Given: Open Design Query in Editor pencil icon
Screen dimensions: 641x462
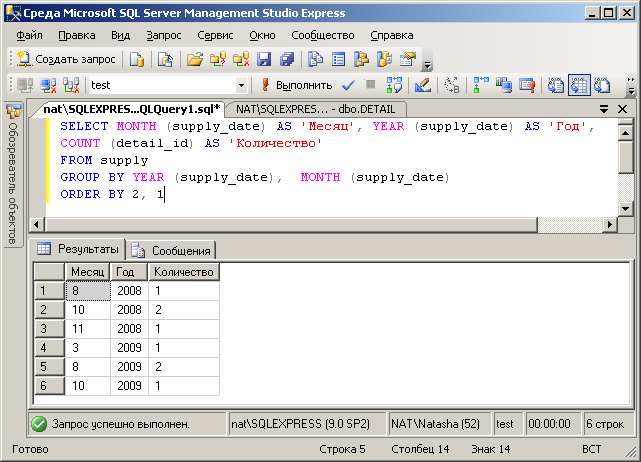Looking at the screenshot, I should pos(423,85).
